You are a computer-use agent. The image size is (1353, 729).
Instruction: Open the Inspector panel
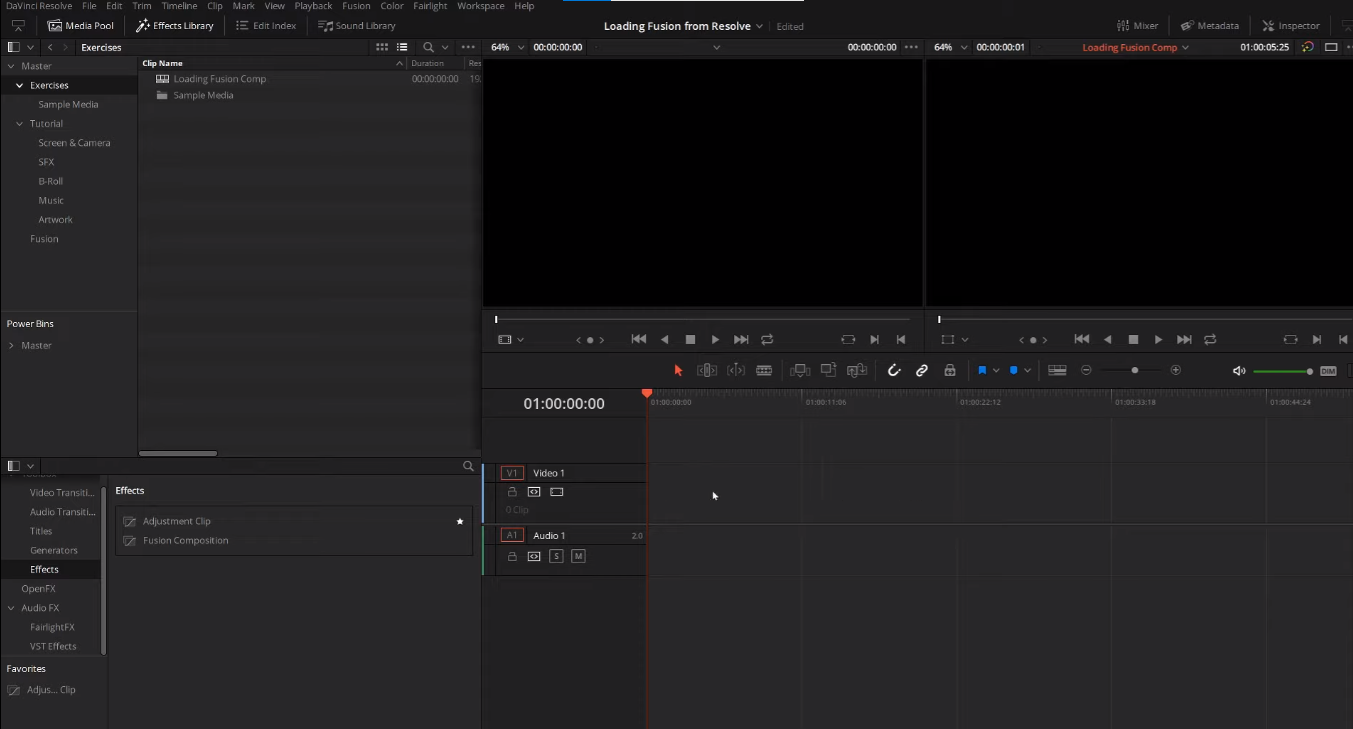[x=1290, y=25]
